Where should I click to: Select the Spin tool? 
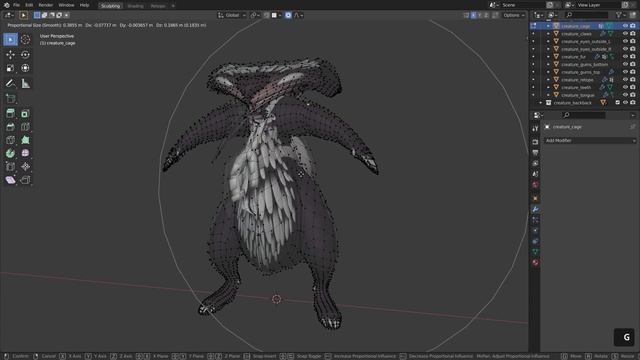[x=10, y=153]
